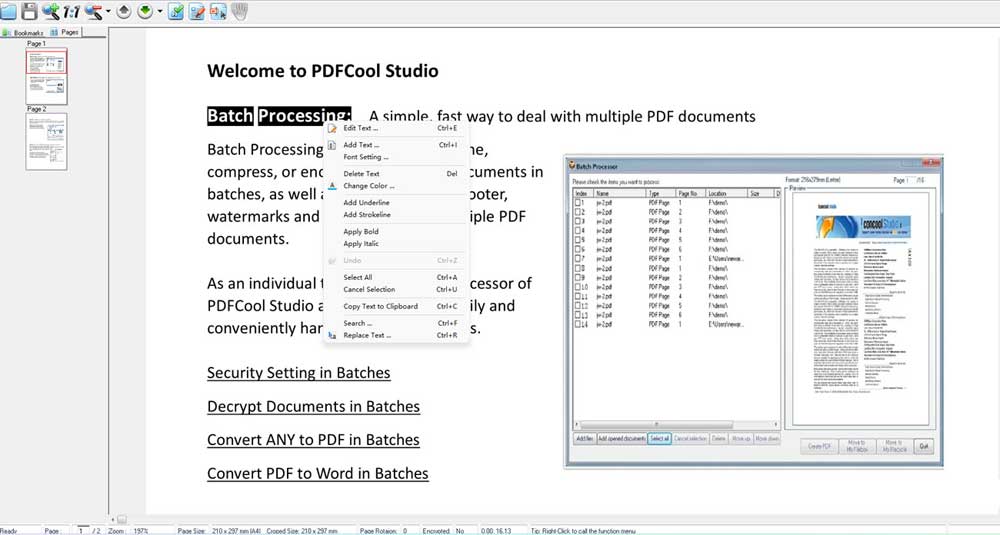This screenshot has height=535, width=1000.
Task: Tick the row 14 checkbox in Batch Processor list
Action: tap(579, 325)
